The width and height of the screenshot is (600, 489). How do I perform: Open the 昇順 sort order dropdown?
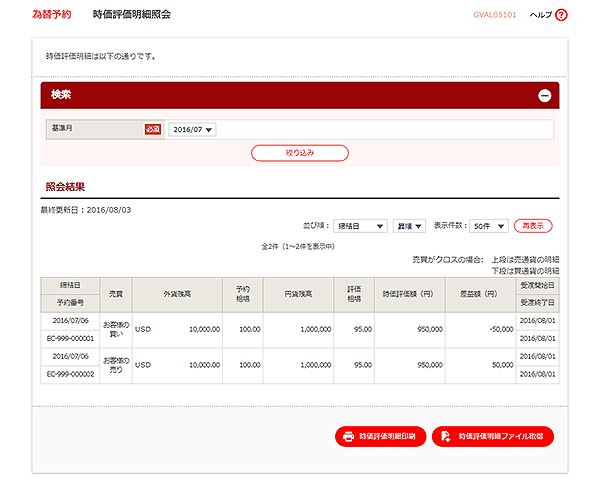[409, 226]
